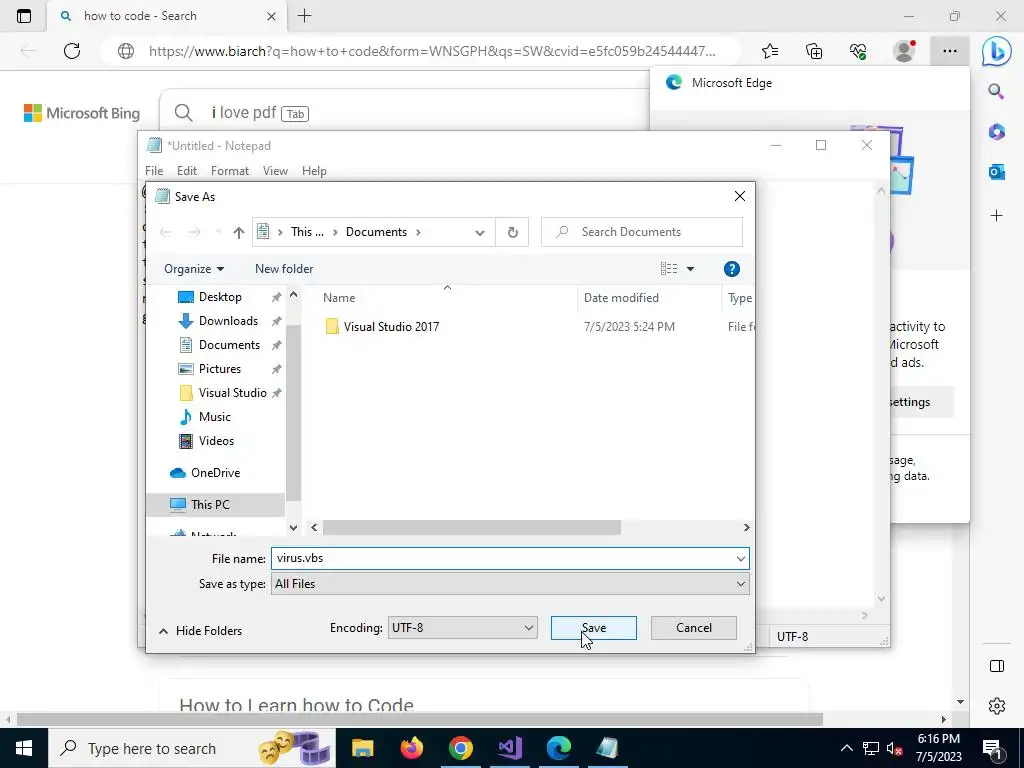Open Notepad File menu
This screenshot has height=768, width=1024.
pos(154,171)
